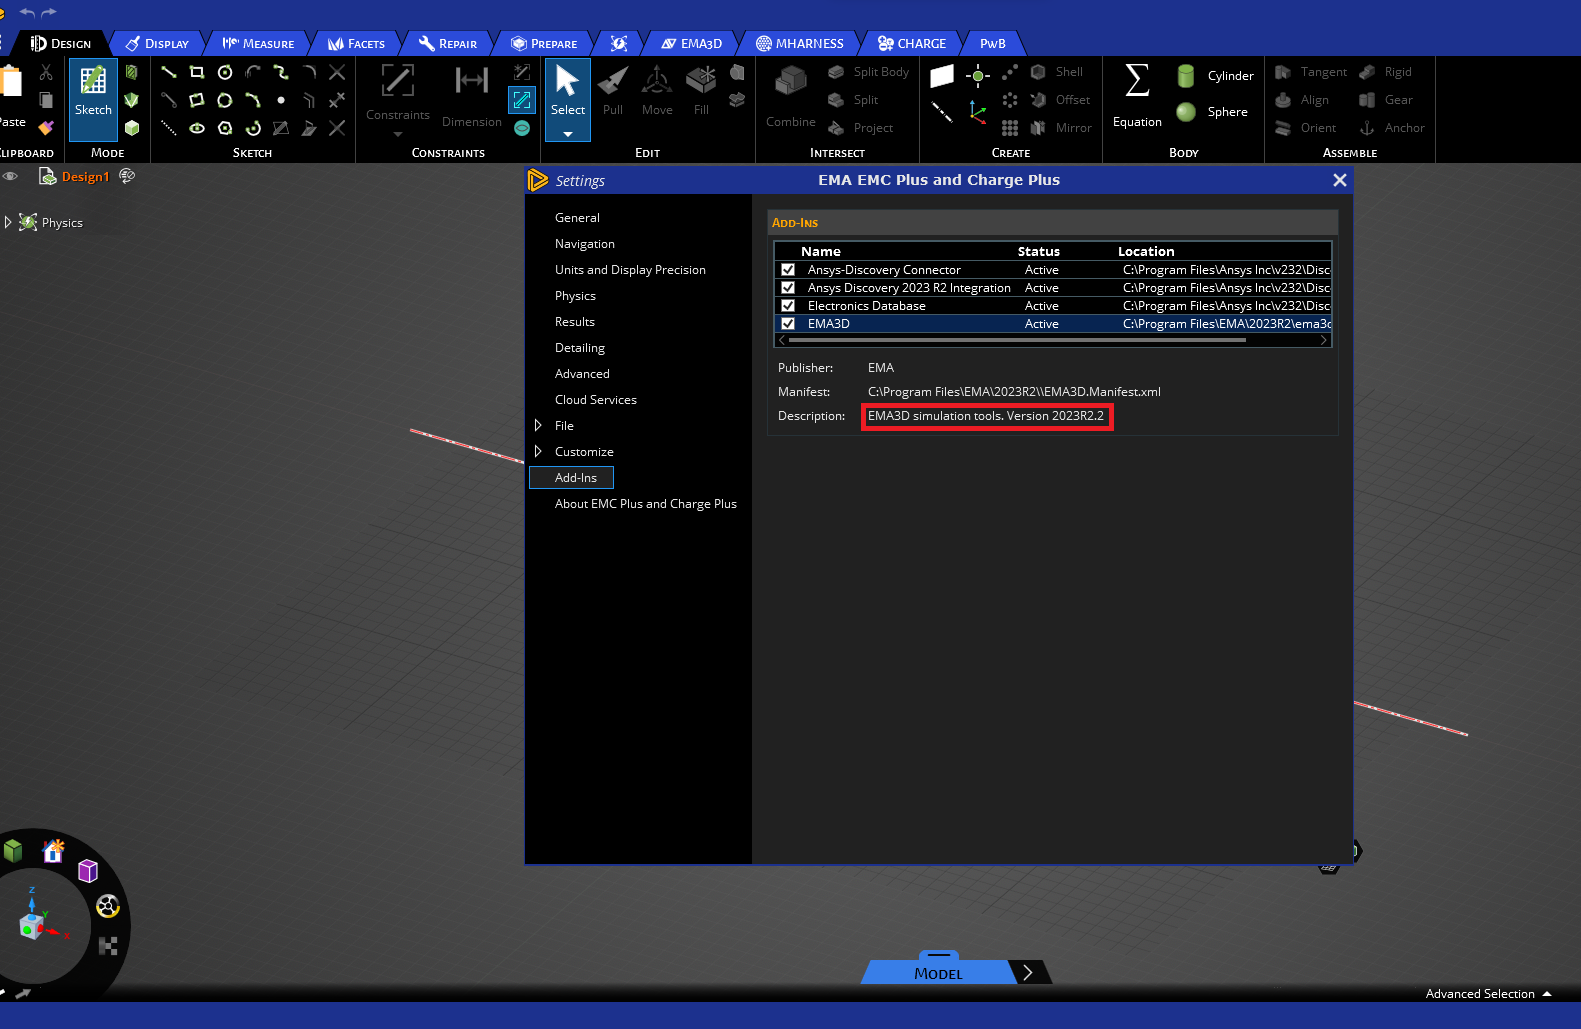Click the Pull tool
This screenshot has height=1029, width=1581.
click(613, 91)
